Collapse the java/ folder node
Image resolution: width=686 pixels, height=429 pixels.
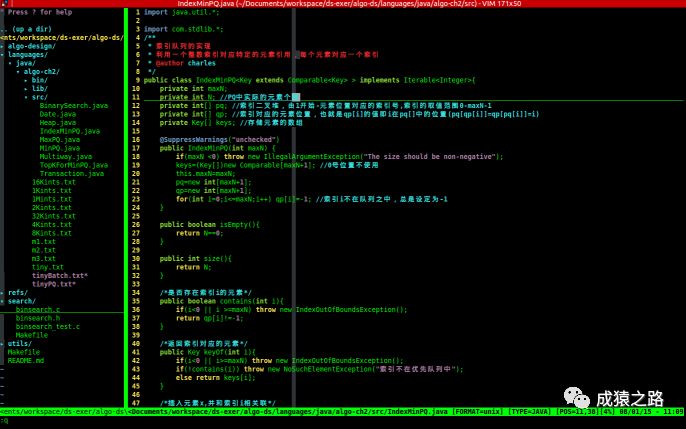coord(26,63)
